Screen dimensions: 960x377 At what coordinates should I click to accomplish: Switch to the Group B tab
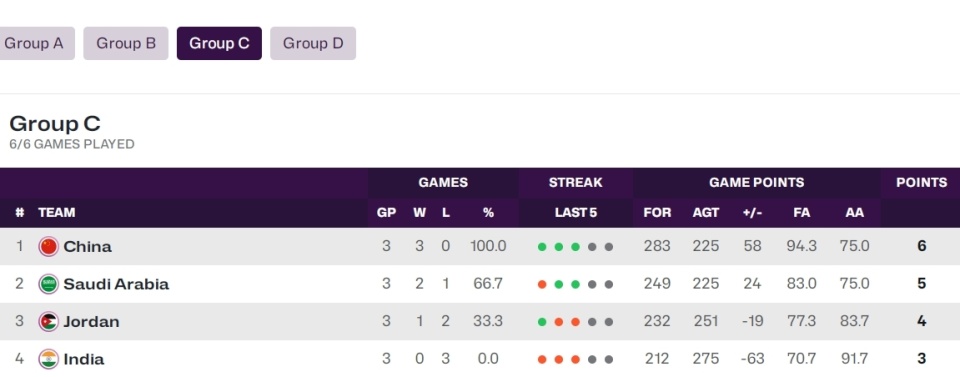(x=126, y=43)
